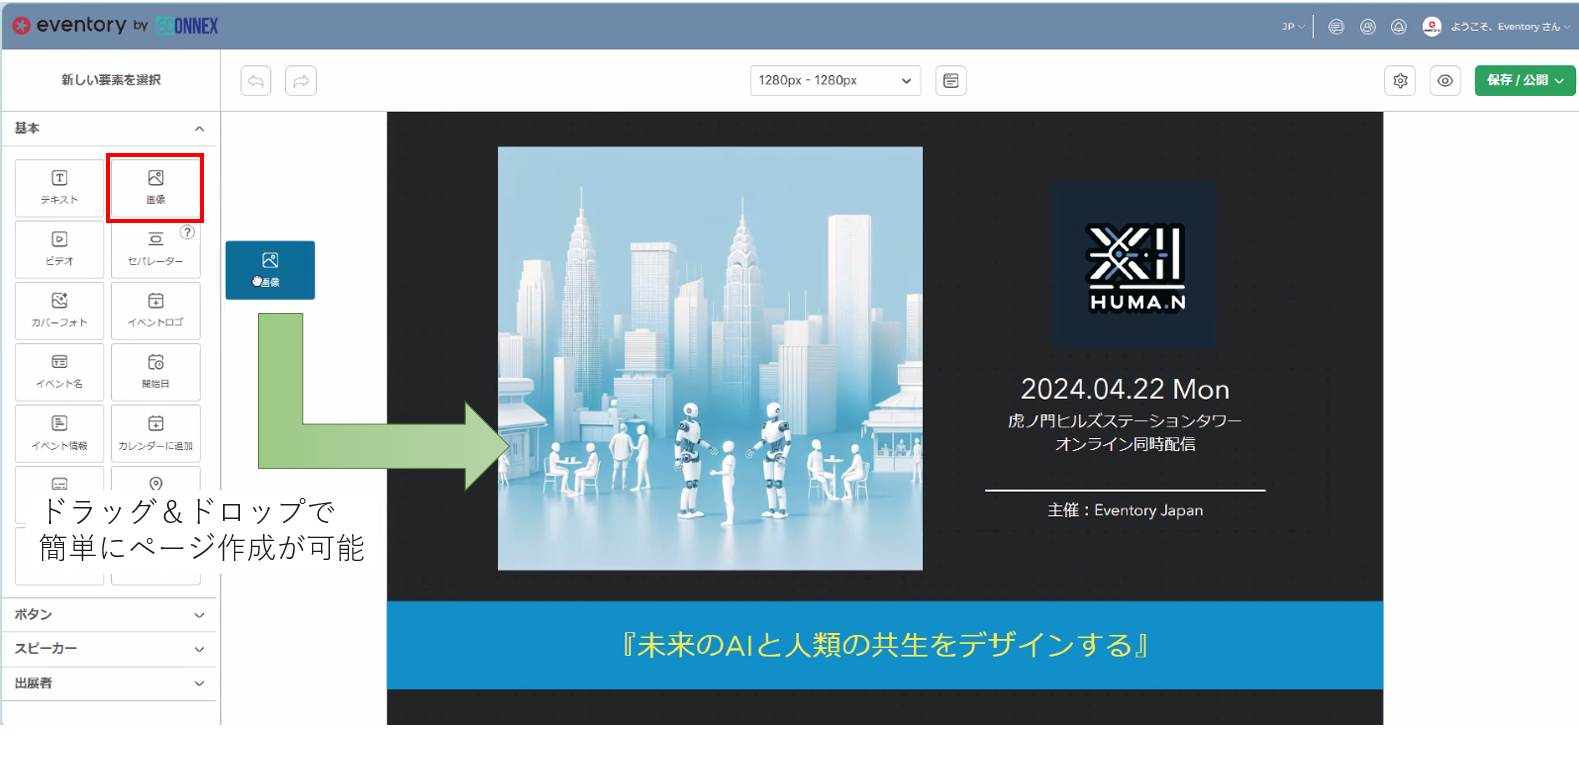Select the 画像 element tile
Screen dimensions: 1579x771
pos(155,187)
